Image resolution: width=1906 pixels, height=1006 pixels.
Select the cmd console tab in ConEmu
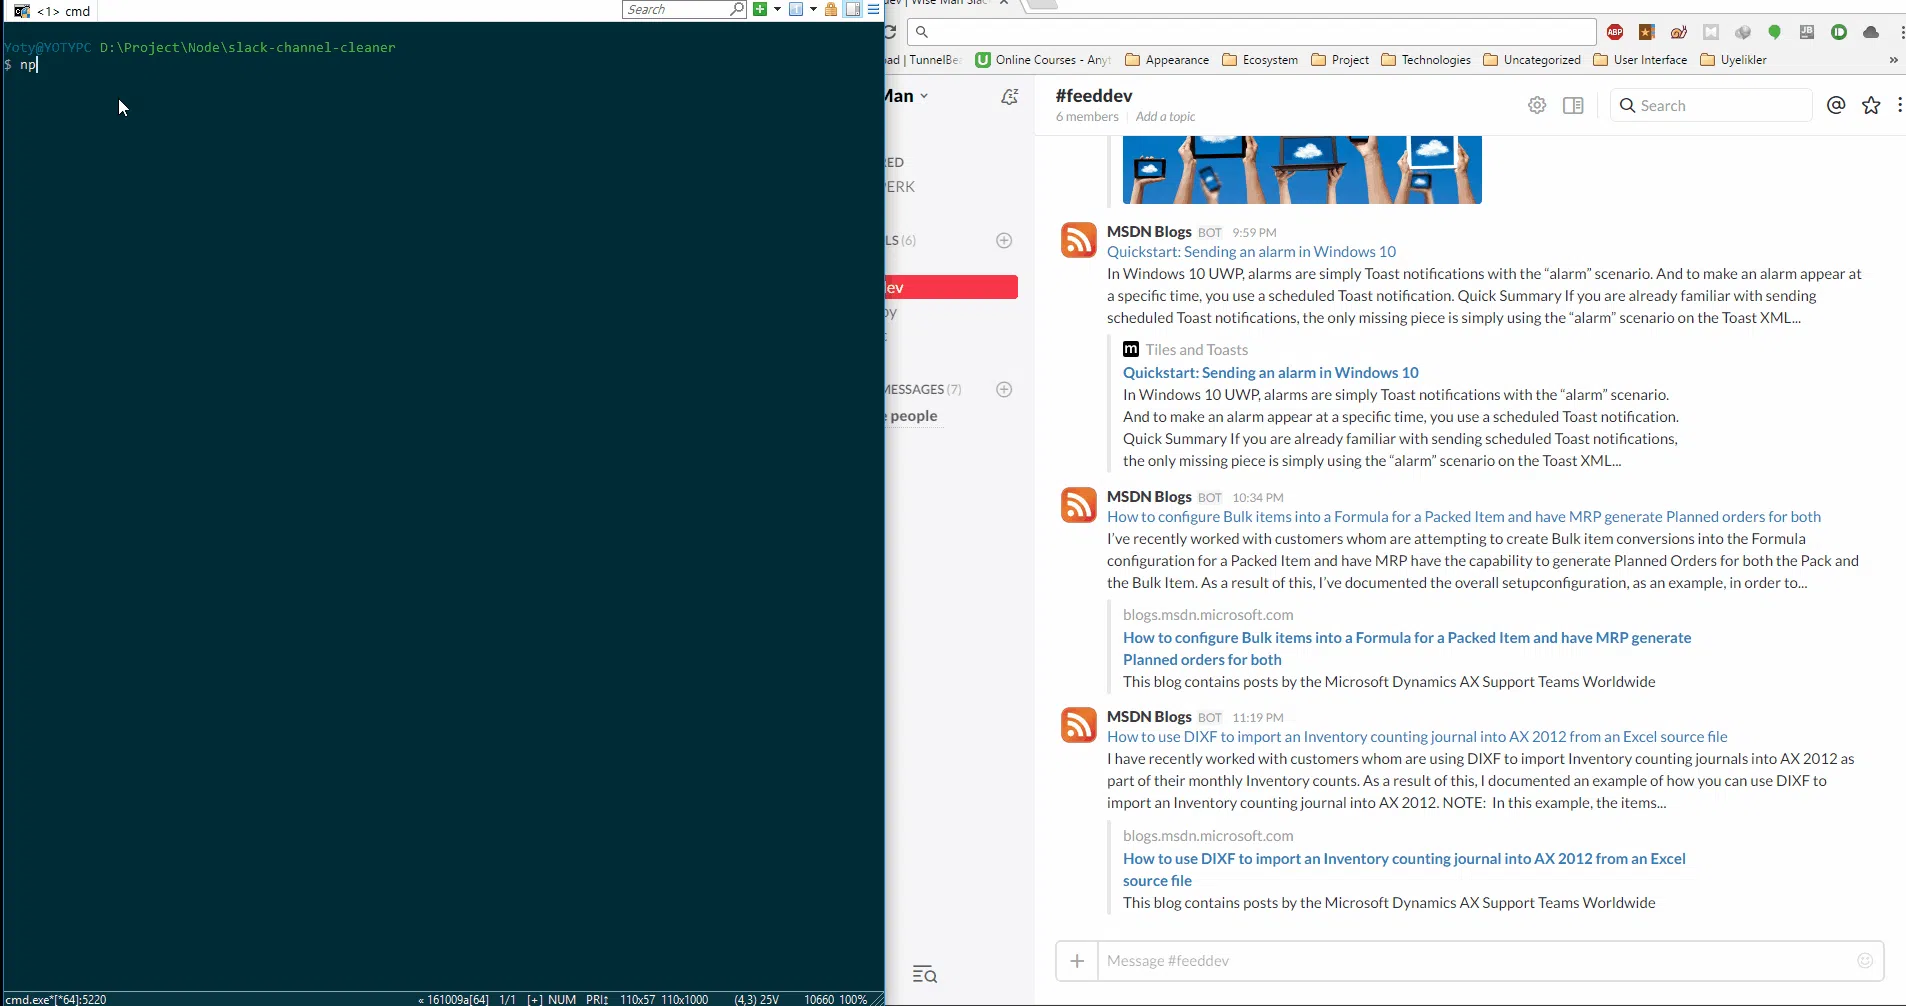[x=53, y=11]
